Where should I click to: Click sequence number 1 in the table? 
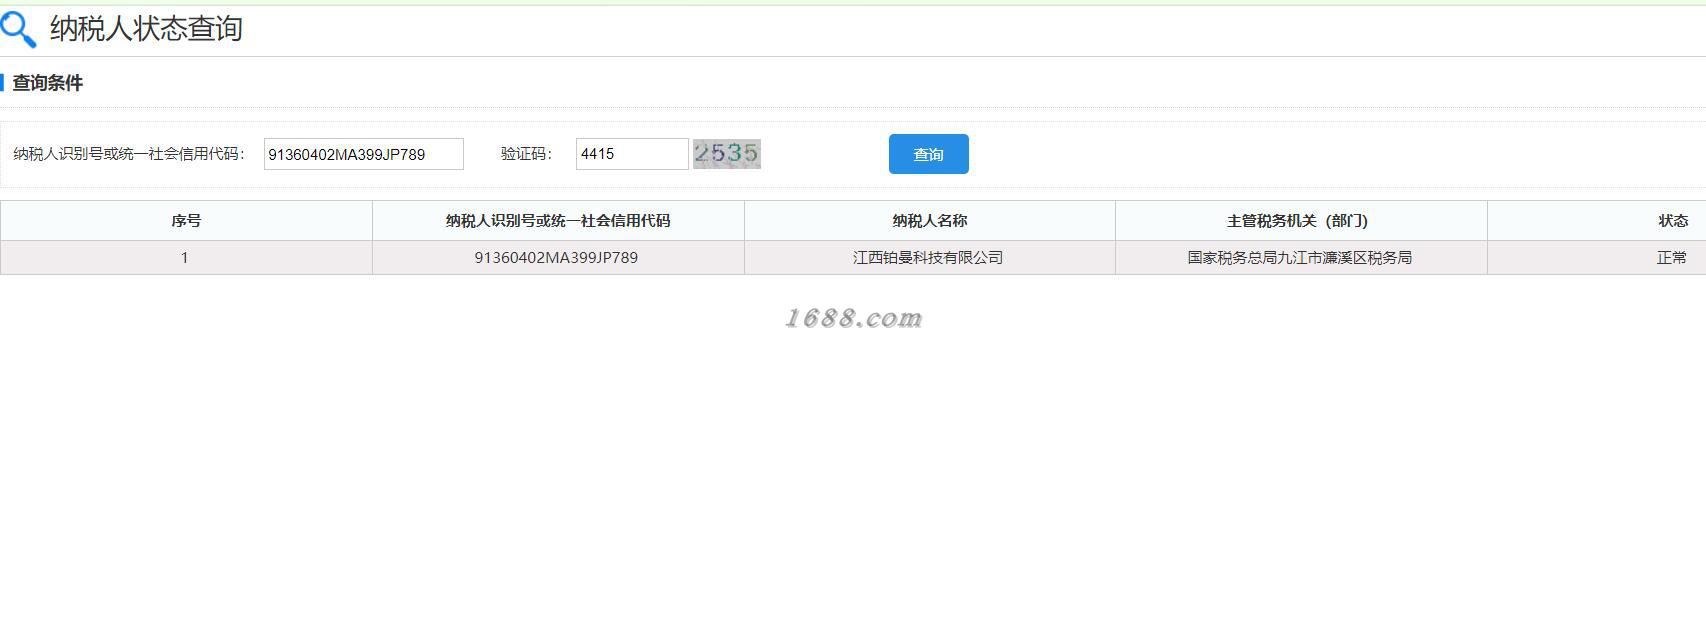[x=185, y=258]
